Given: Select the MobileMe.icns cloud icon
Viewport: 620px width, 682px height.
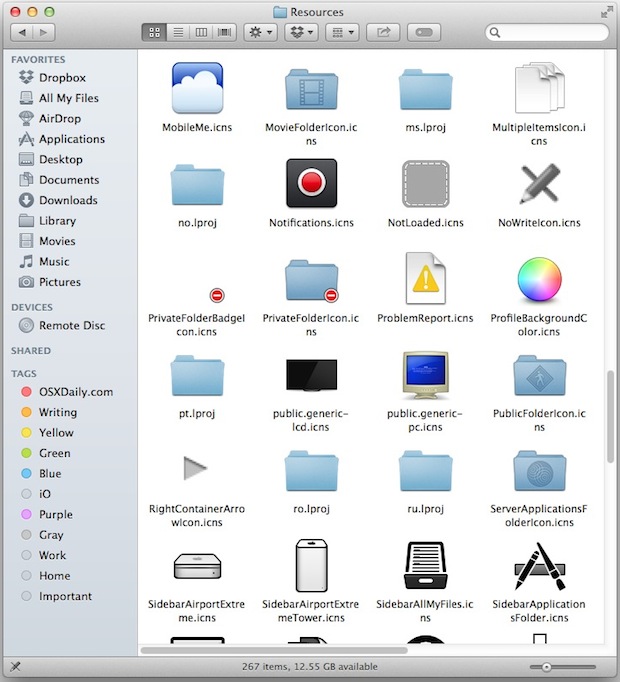Looking at the screenshot, I should (x=197, y=88).
